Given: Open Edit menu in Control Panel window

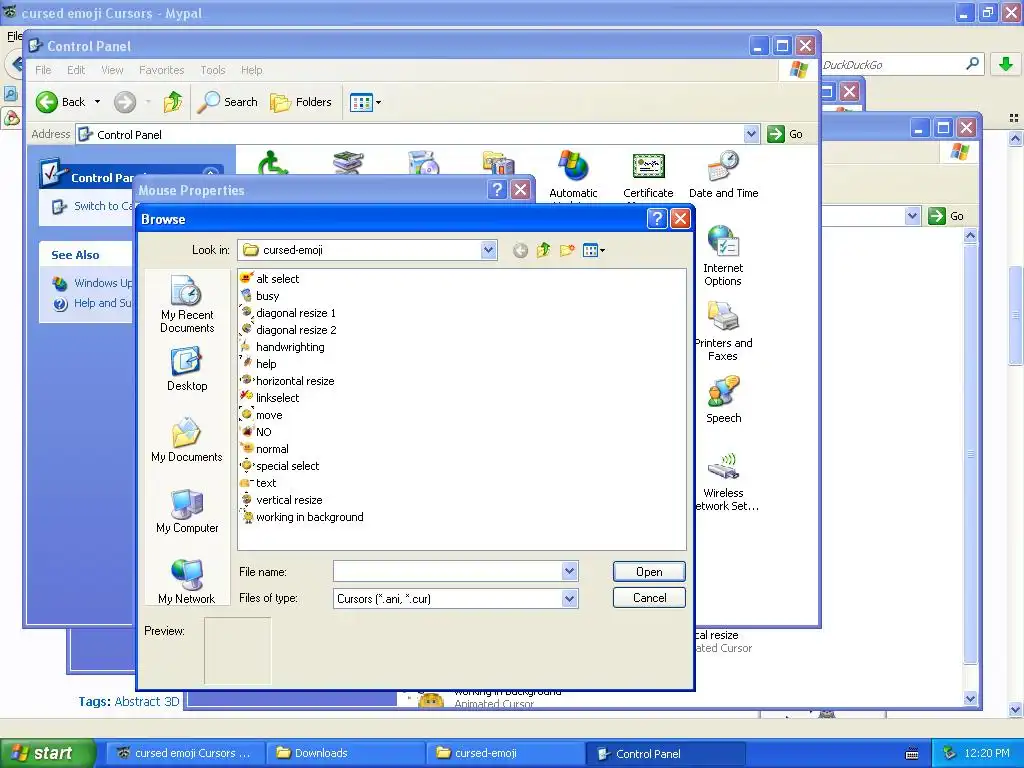Looking at the screenshot, I should (x=76, y=70).
